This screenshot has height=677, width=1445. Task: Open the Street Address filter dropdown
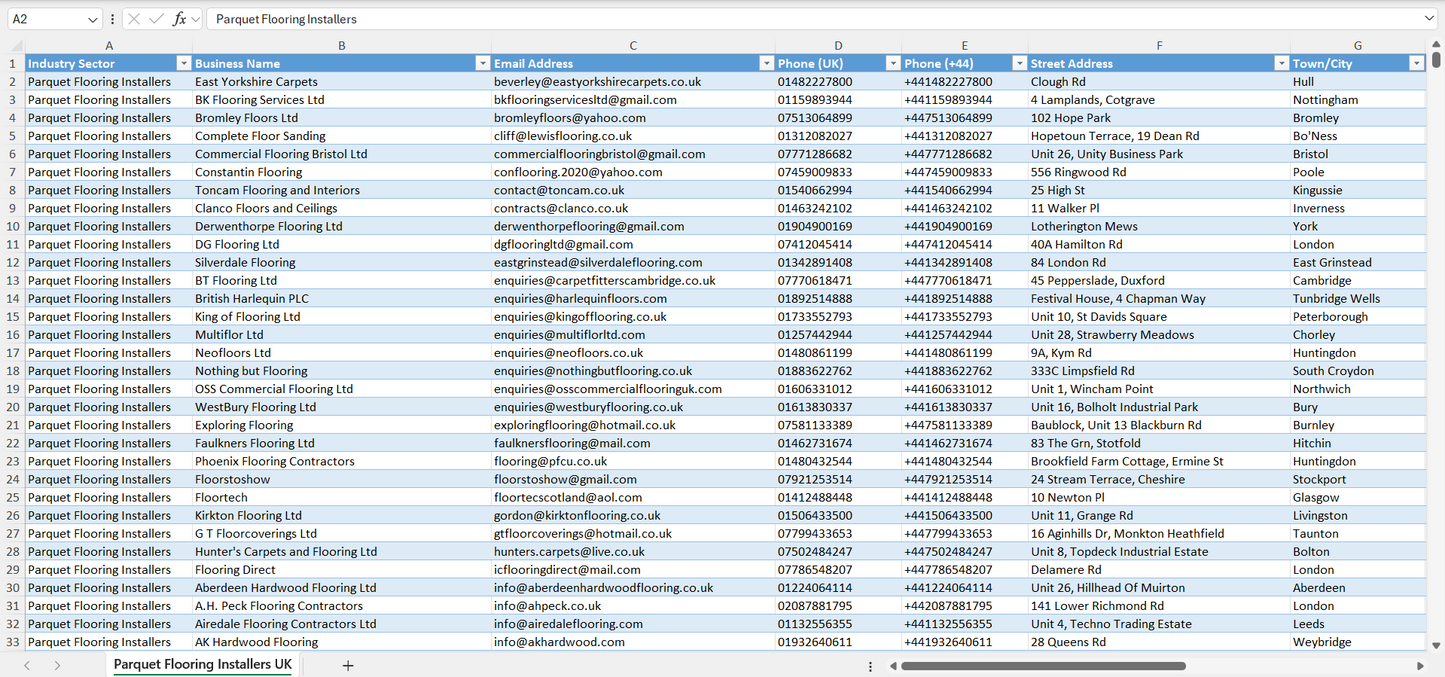coord(1281,63)
